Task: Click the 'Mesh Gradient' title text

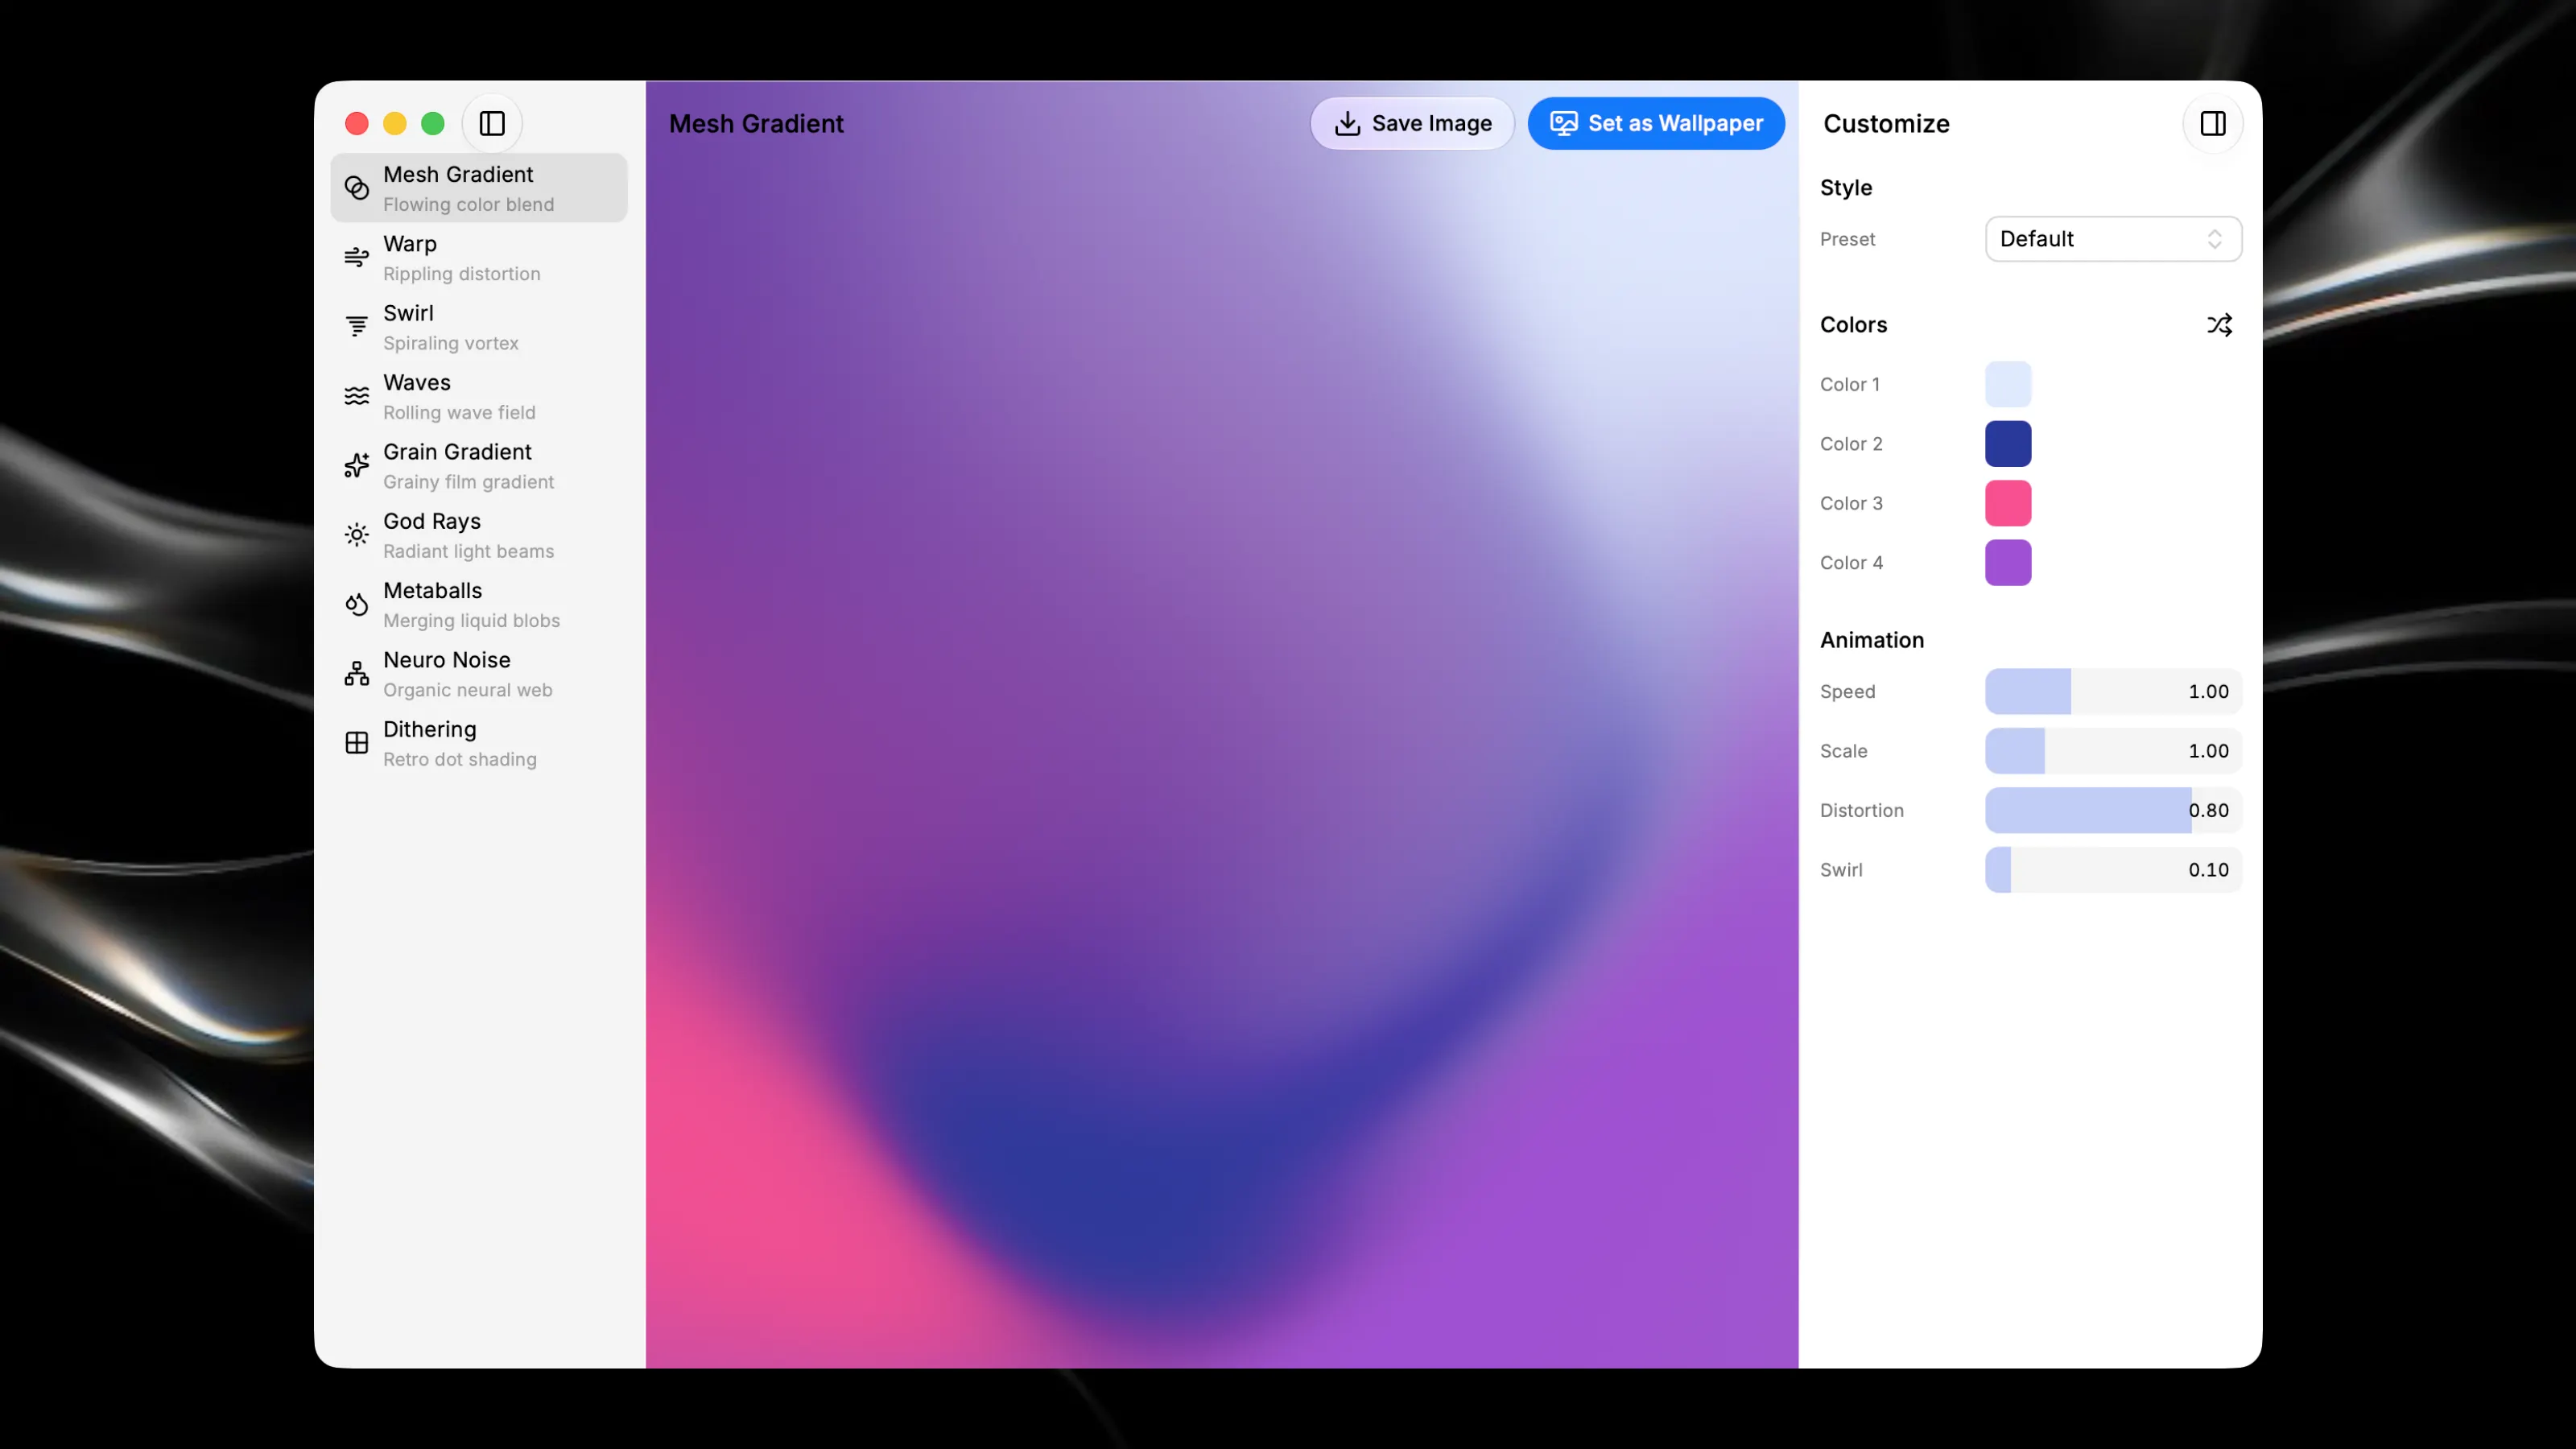Action: (756, 124)
